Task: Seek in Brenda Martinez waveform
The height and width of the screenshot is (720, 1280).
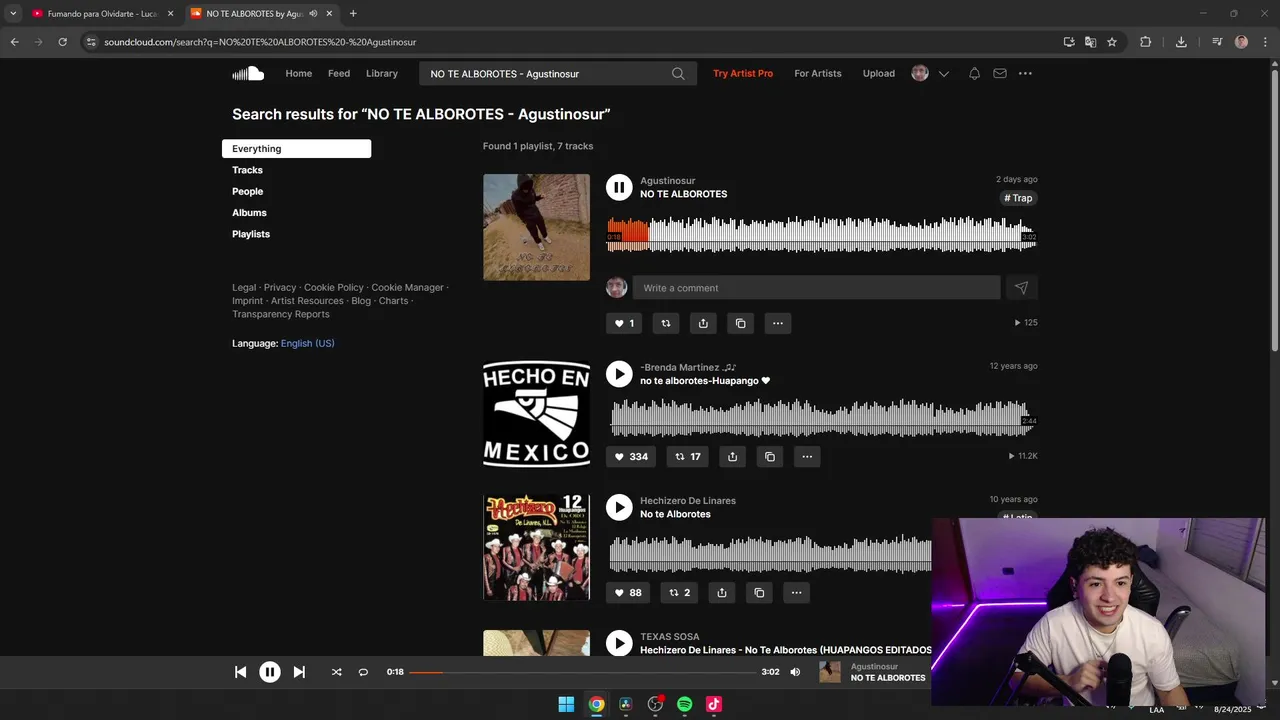Action: (x=821, y=418)
